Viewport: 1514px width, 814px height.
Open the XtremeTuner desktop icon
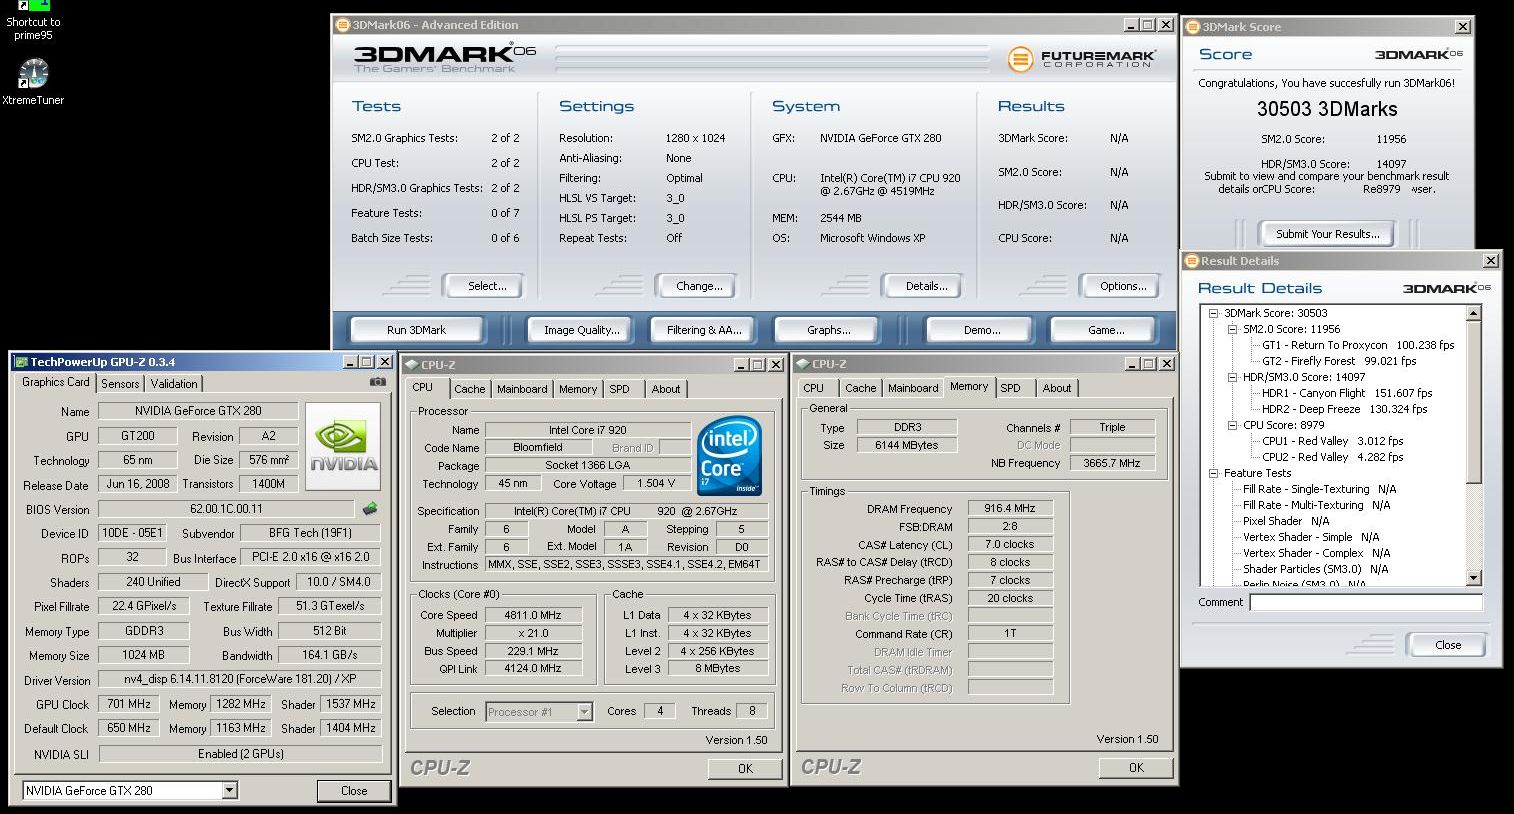pyautogui.click(x=33, y=82)
